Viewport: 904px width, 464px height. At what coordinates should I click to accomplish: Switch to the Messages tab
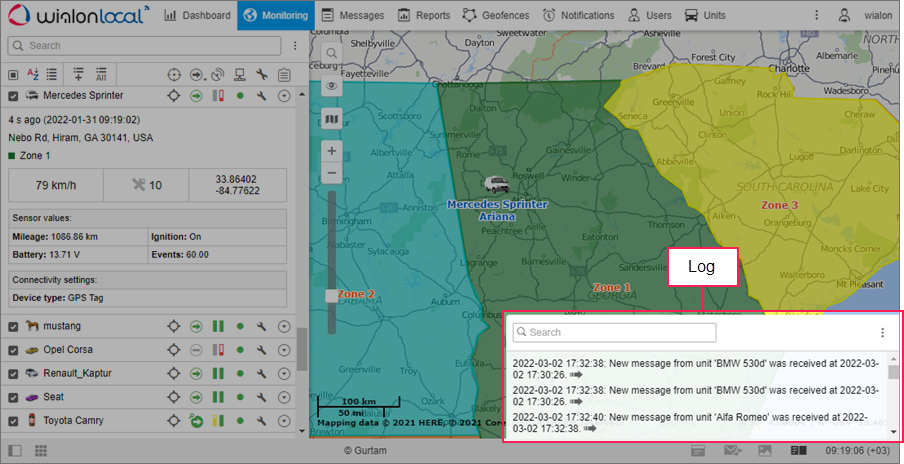coord(353,16)
